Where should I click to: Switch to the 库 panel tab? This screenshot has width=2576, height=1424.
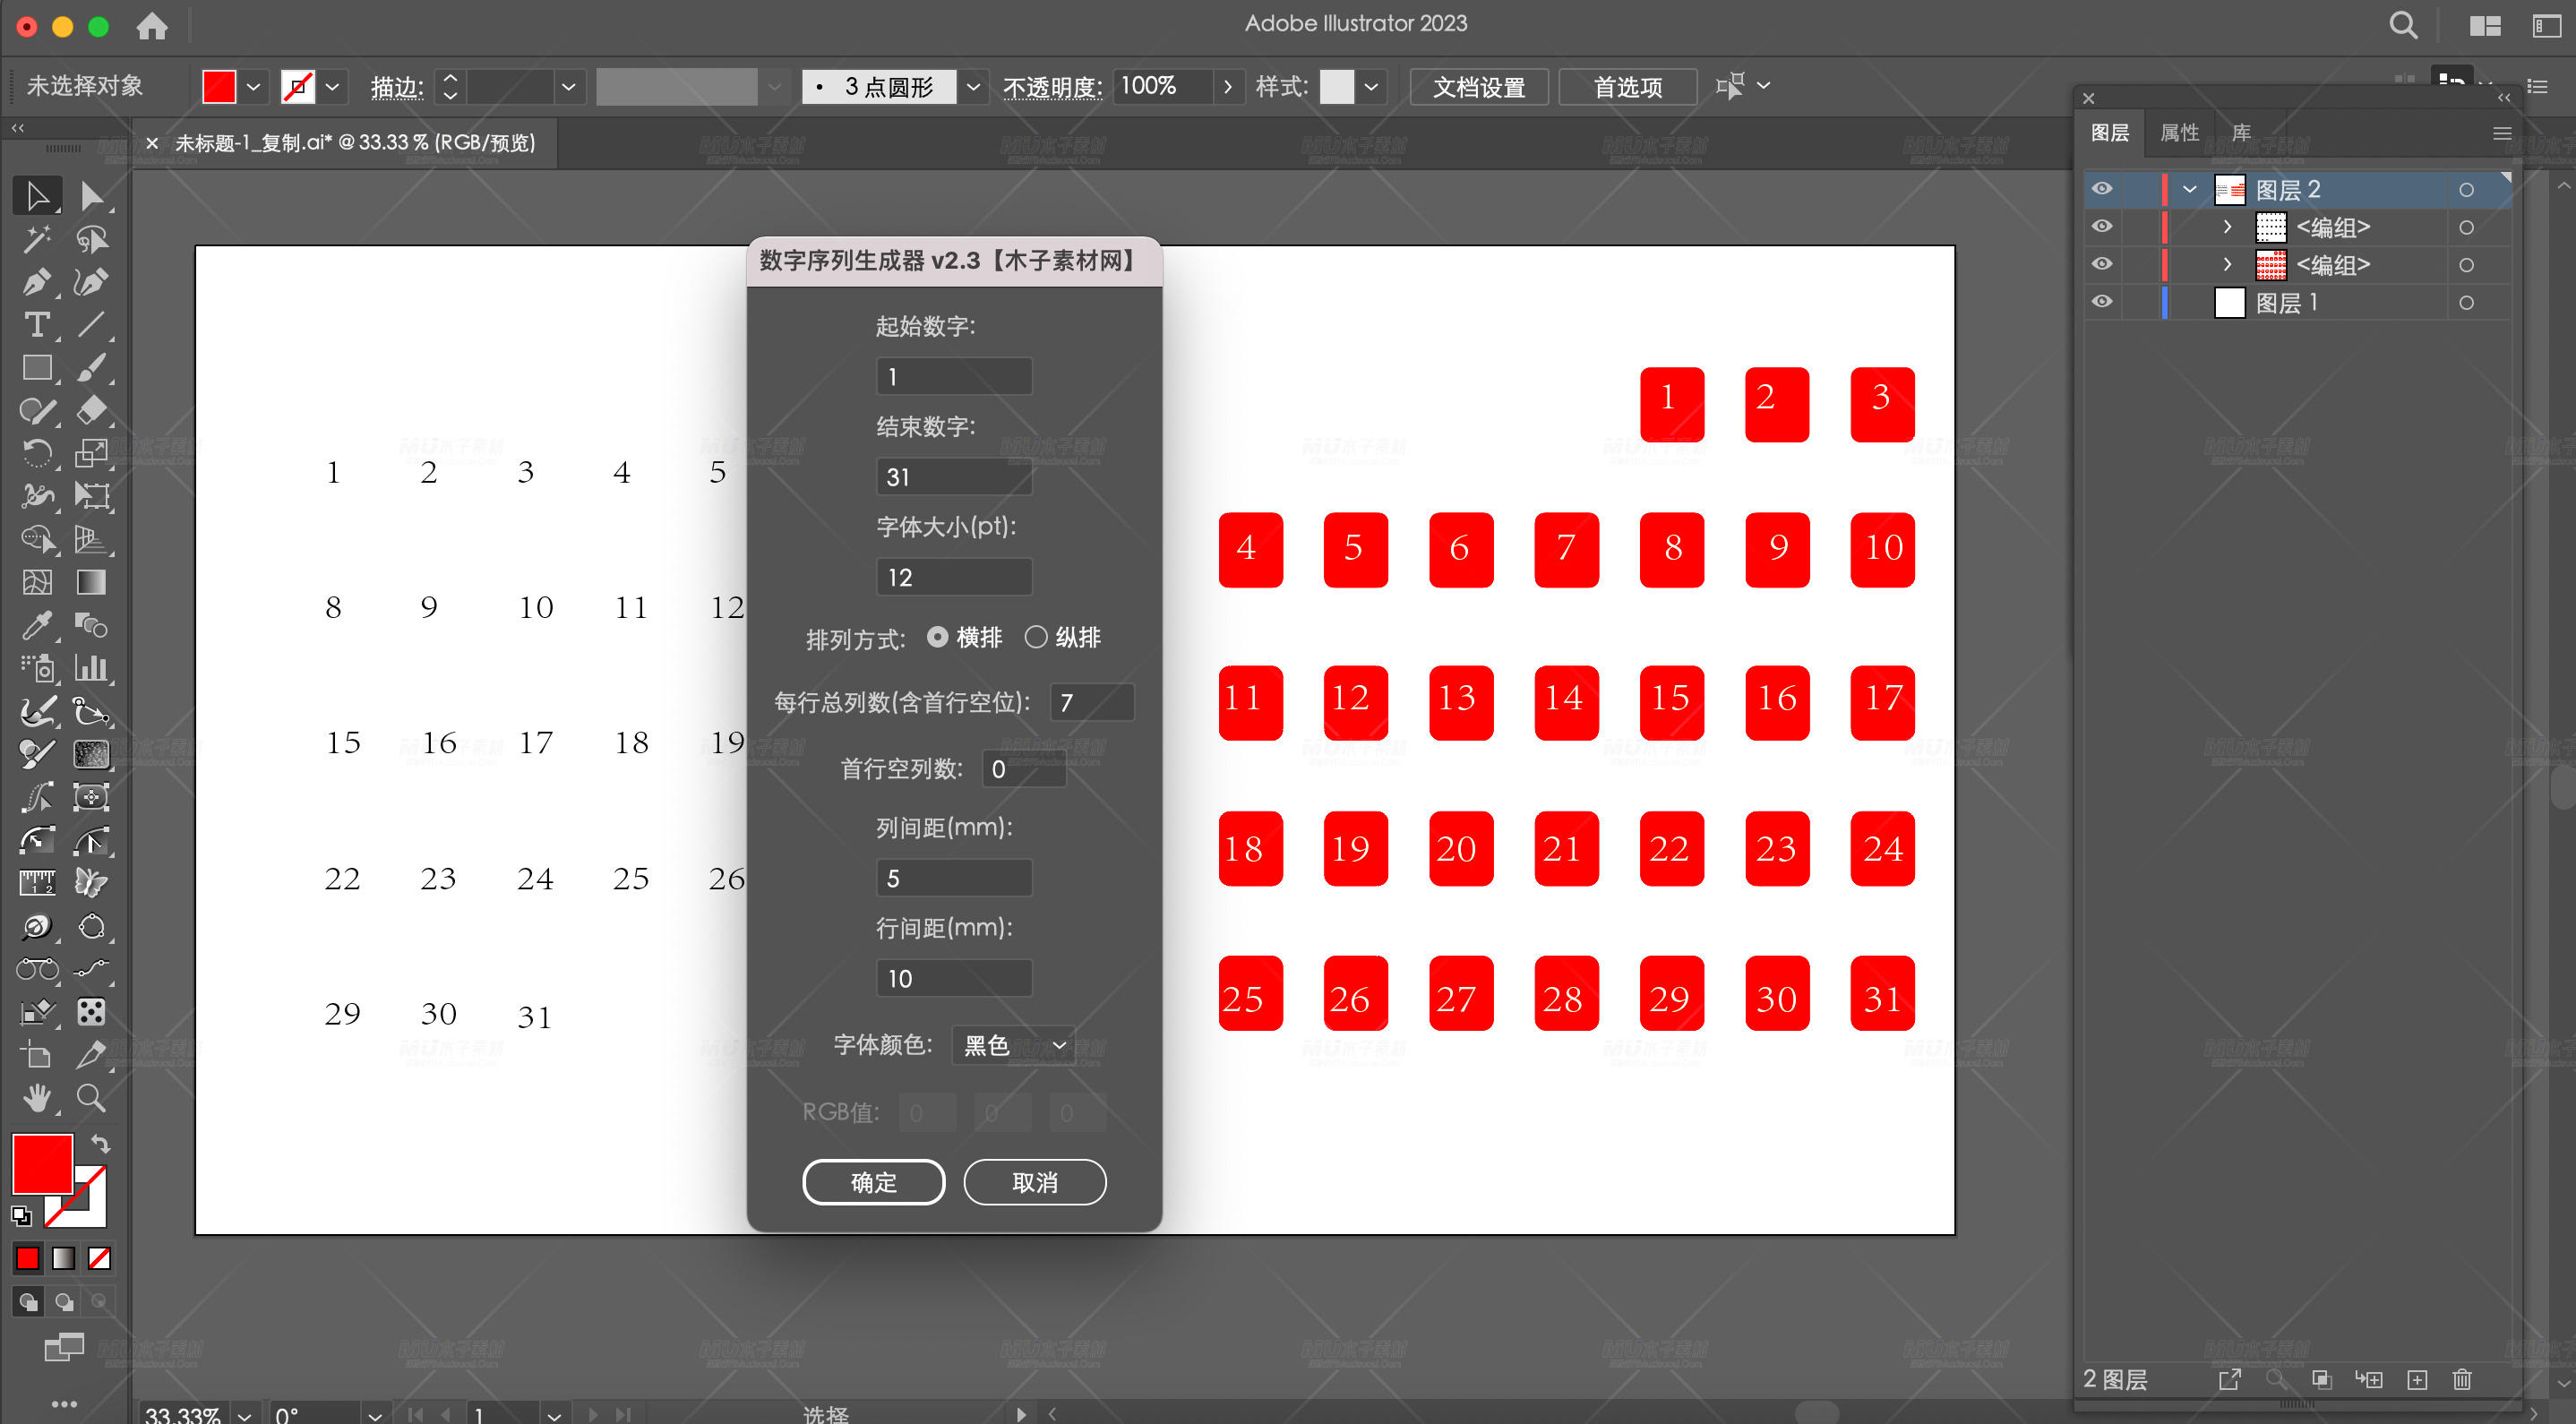coord(2242,133)
